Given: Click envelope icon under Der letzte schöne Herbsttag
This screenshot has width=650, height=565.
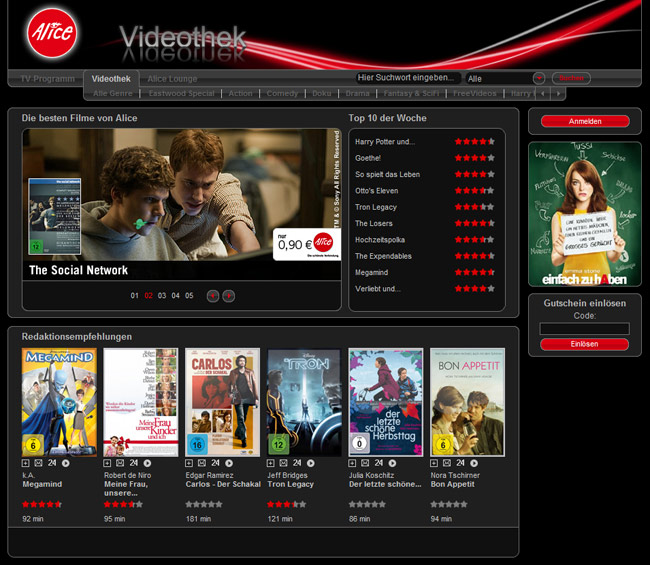Looking at the screenshot, I should pos(366,463).
